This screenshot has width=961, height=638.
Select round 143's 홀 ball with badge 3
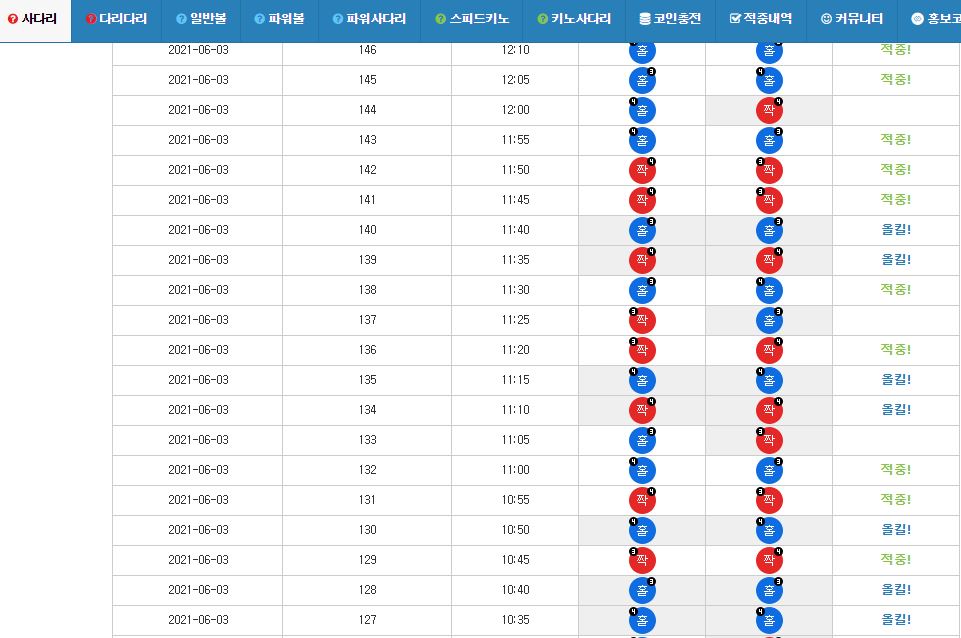pyautogui.click(x=769, y=140)
